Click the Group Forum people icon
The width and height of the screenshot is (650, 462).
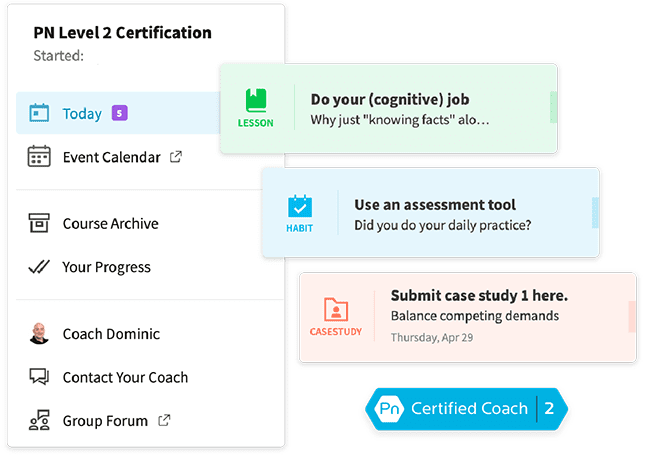click(40, 421)
